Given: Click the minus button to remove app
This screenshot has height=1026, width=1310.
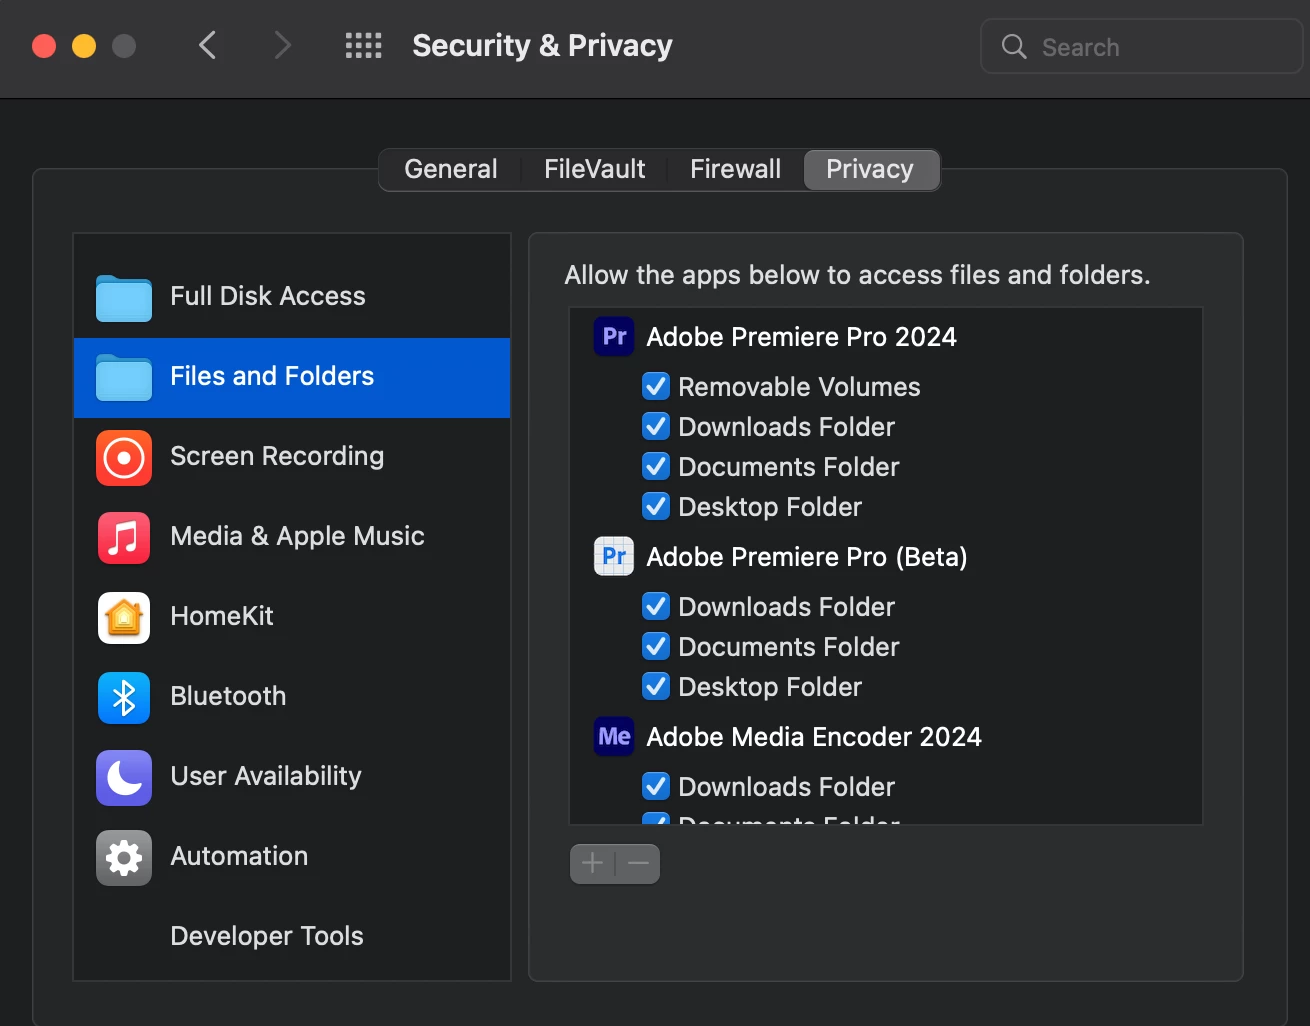Looking at the screenshot, I should pos(638,863).
